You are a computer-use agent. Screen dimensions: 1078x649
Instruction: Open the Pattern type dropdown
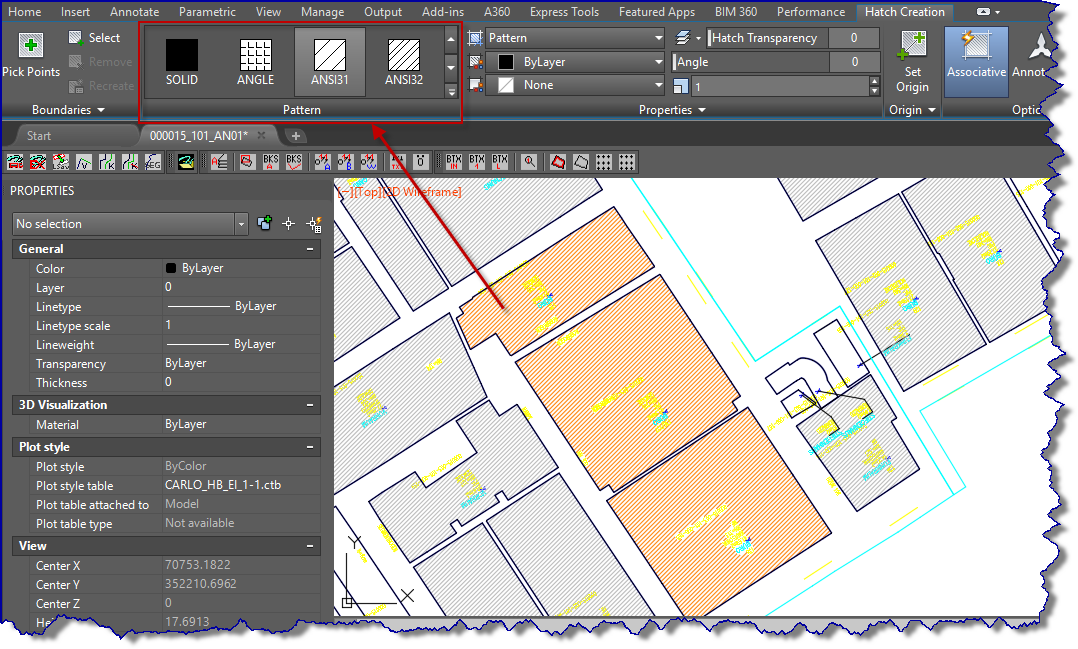click(x=573, y=37)
